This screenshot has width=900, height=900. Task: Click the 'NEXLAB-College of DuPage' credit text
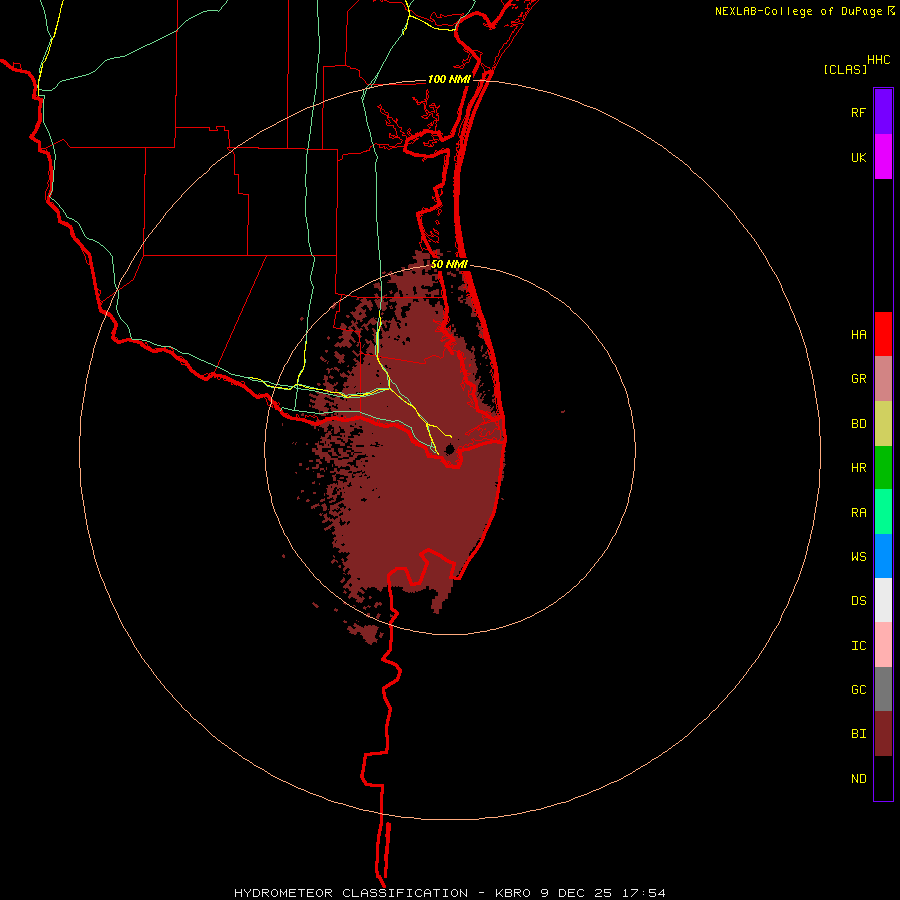point(798,11)
